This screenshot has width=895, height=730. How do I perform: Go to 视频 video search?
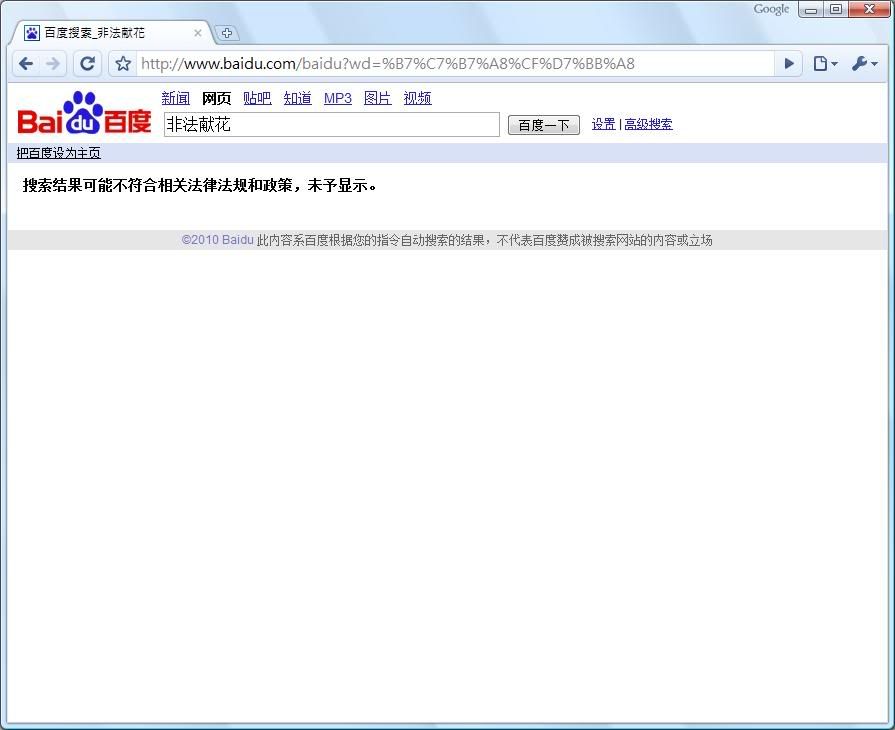(417, 98)
